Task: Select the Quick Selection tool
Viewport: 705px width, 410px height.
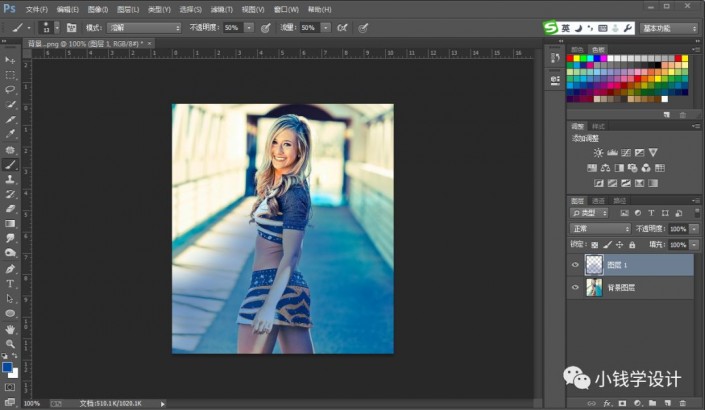Action: click(10, 104)
